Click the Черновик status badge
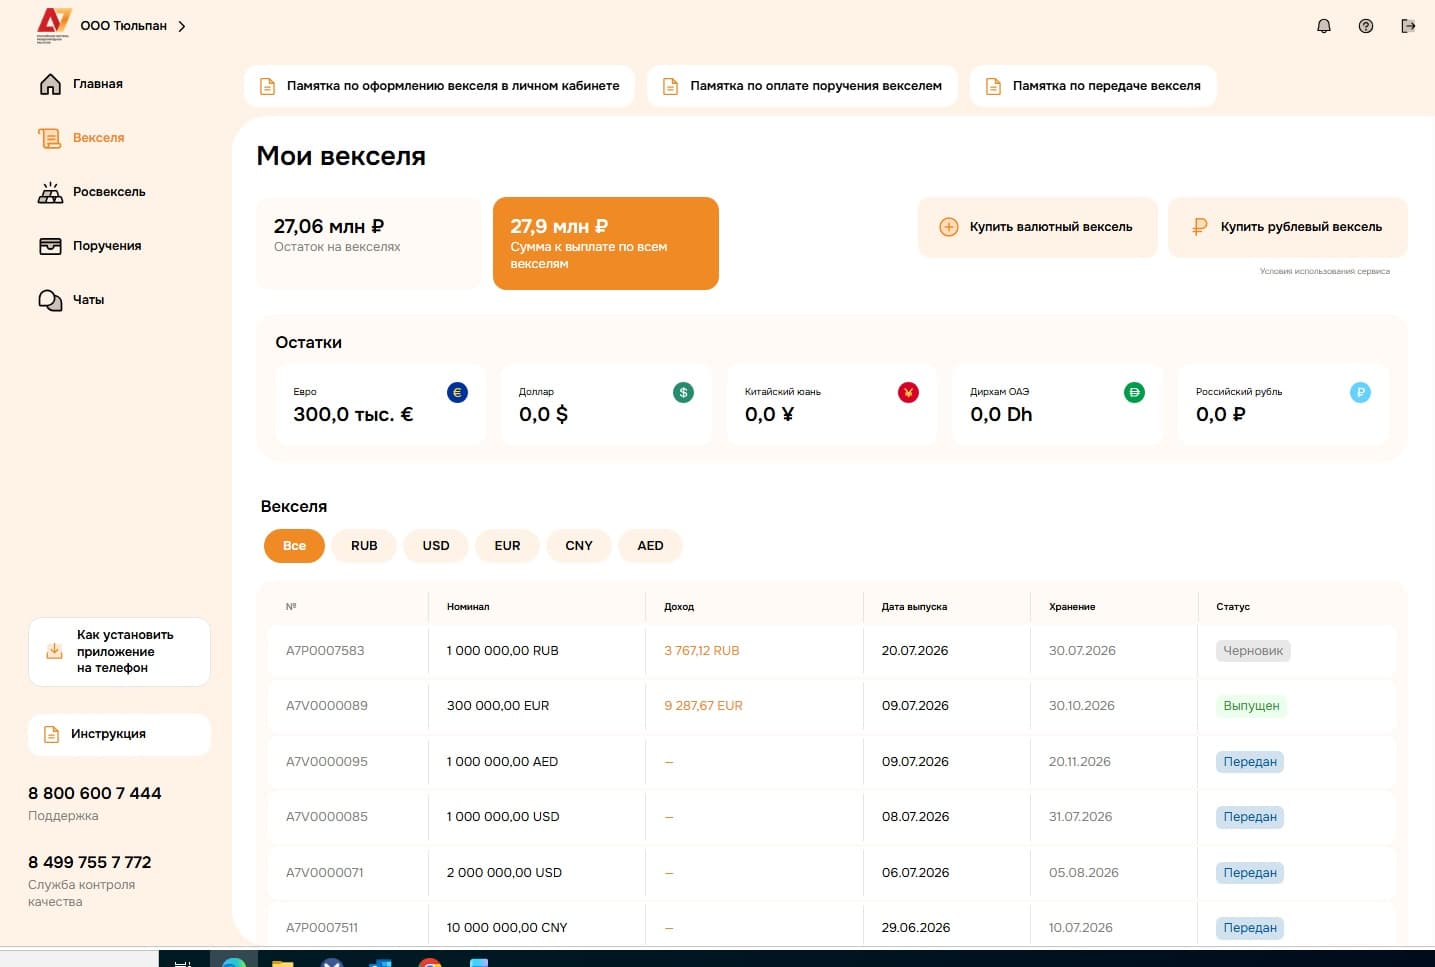Screen dimensions: 1435x967 click(x=1253, y=651)
